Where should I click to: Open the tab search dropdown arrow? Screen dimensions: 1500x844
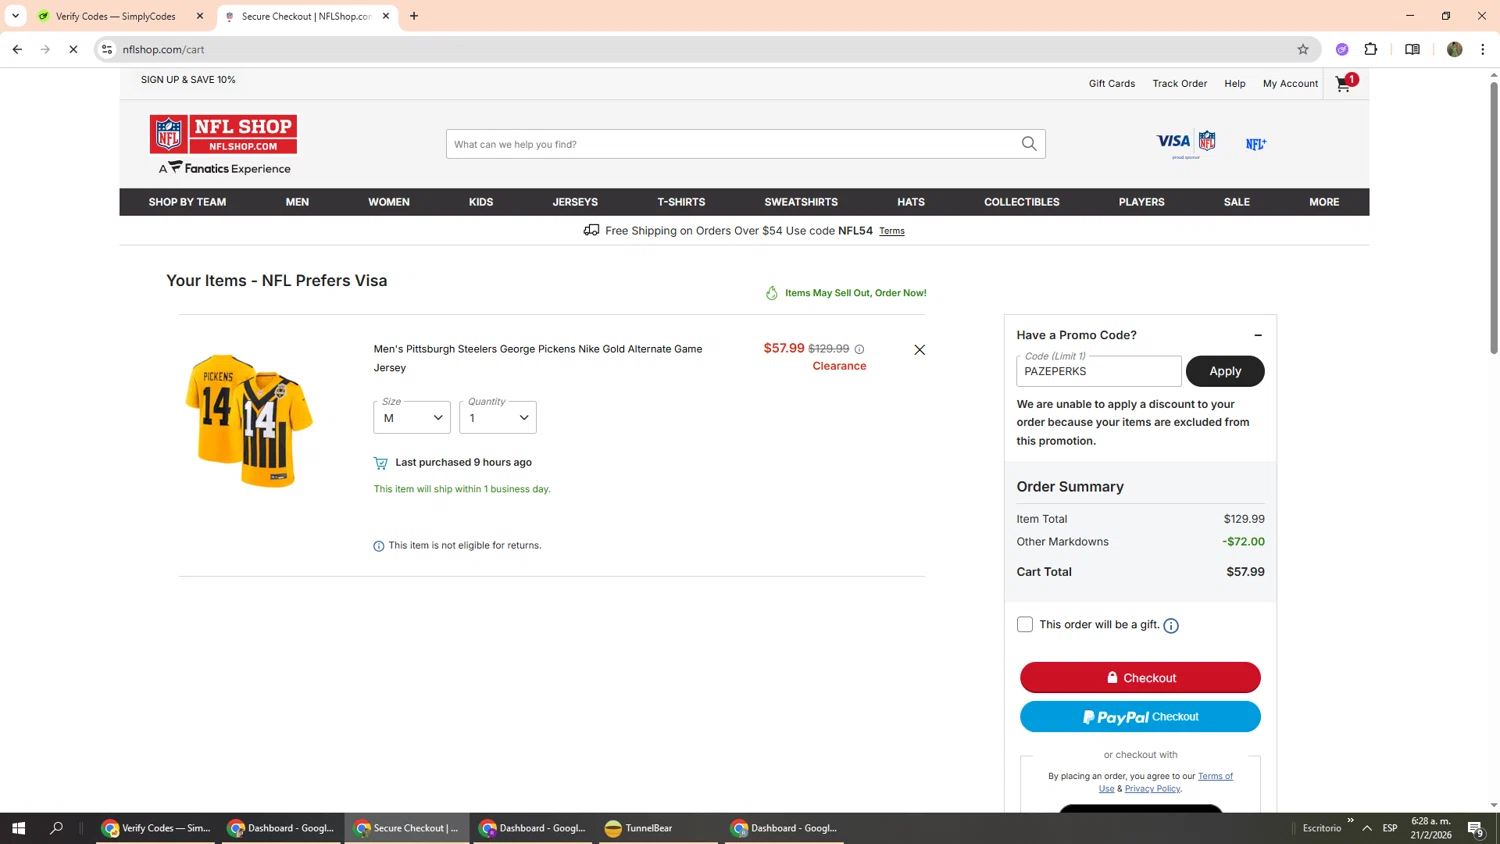click(15, 16)
